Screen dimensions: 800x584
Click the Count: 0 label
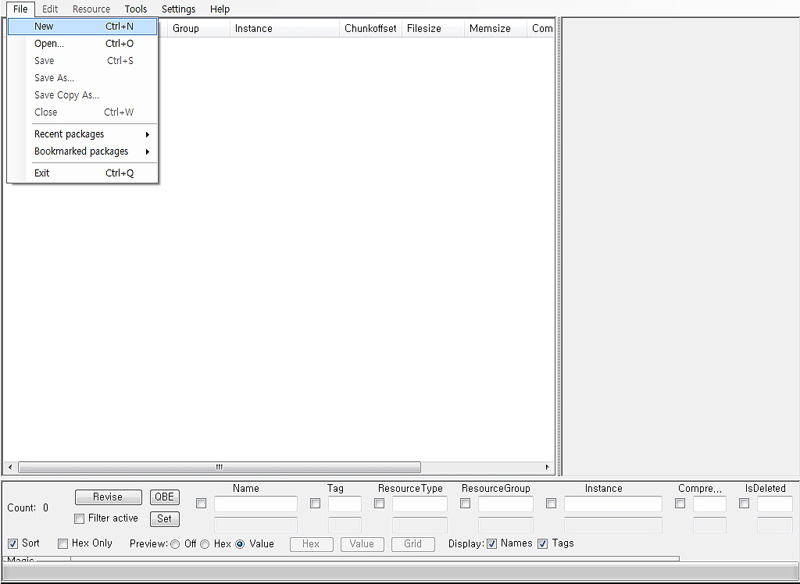tap(28, 508)
